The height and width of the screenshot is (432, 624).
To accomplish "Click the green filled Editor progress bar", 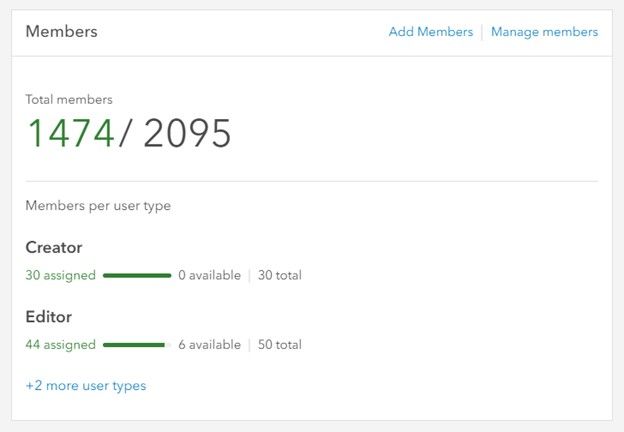I will [x=133, y=345].
